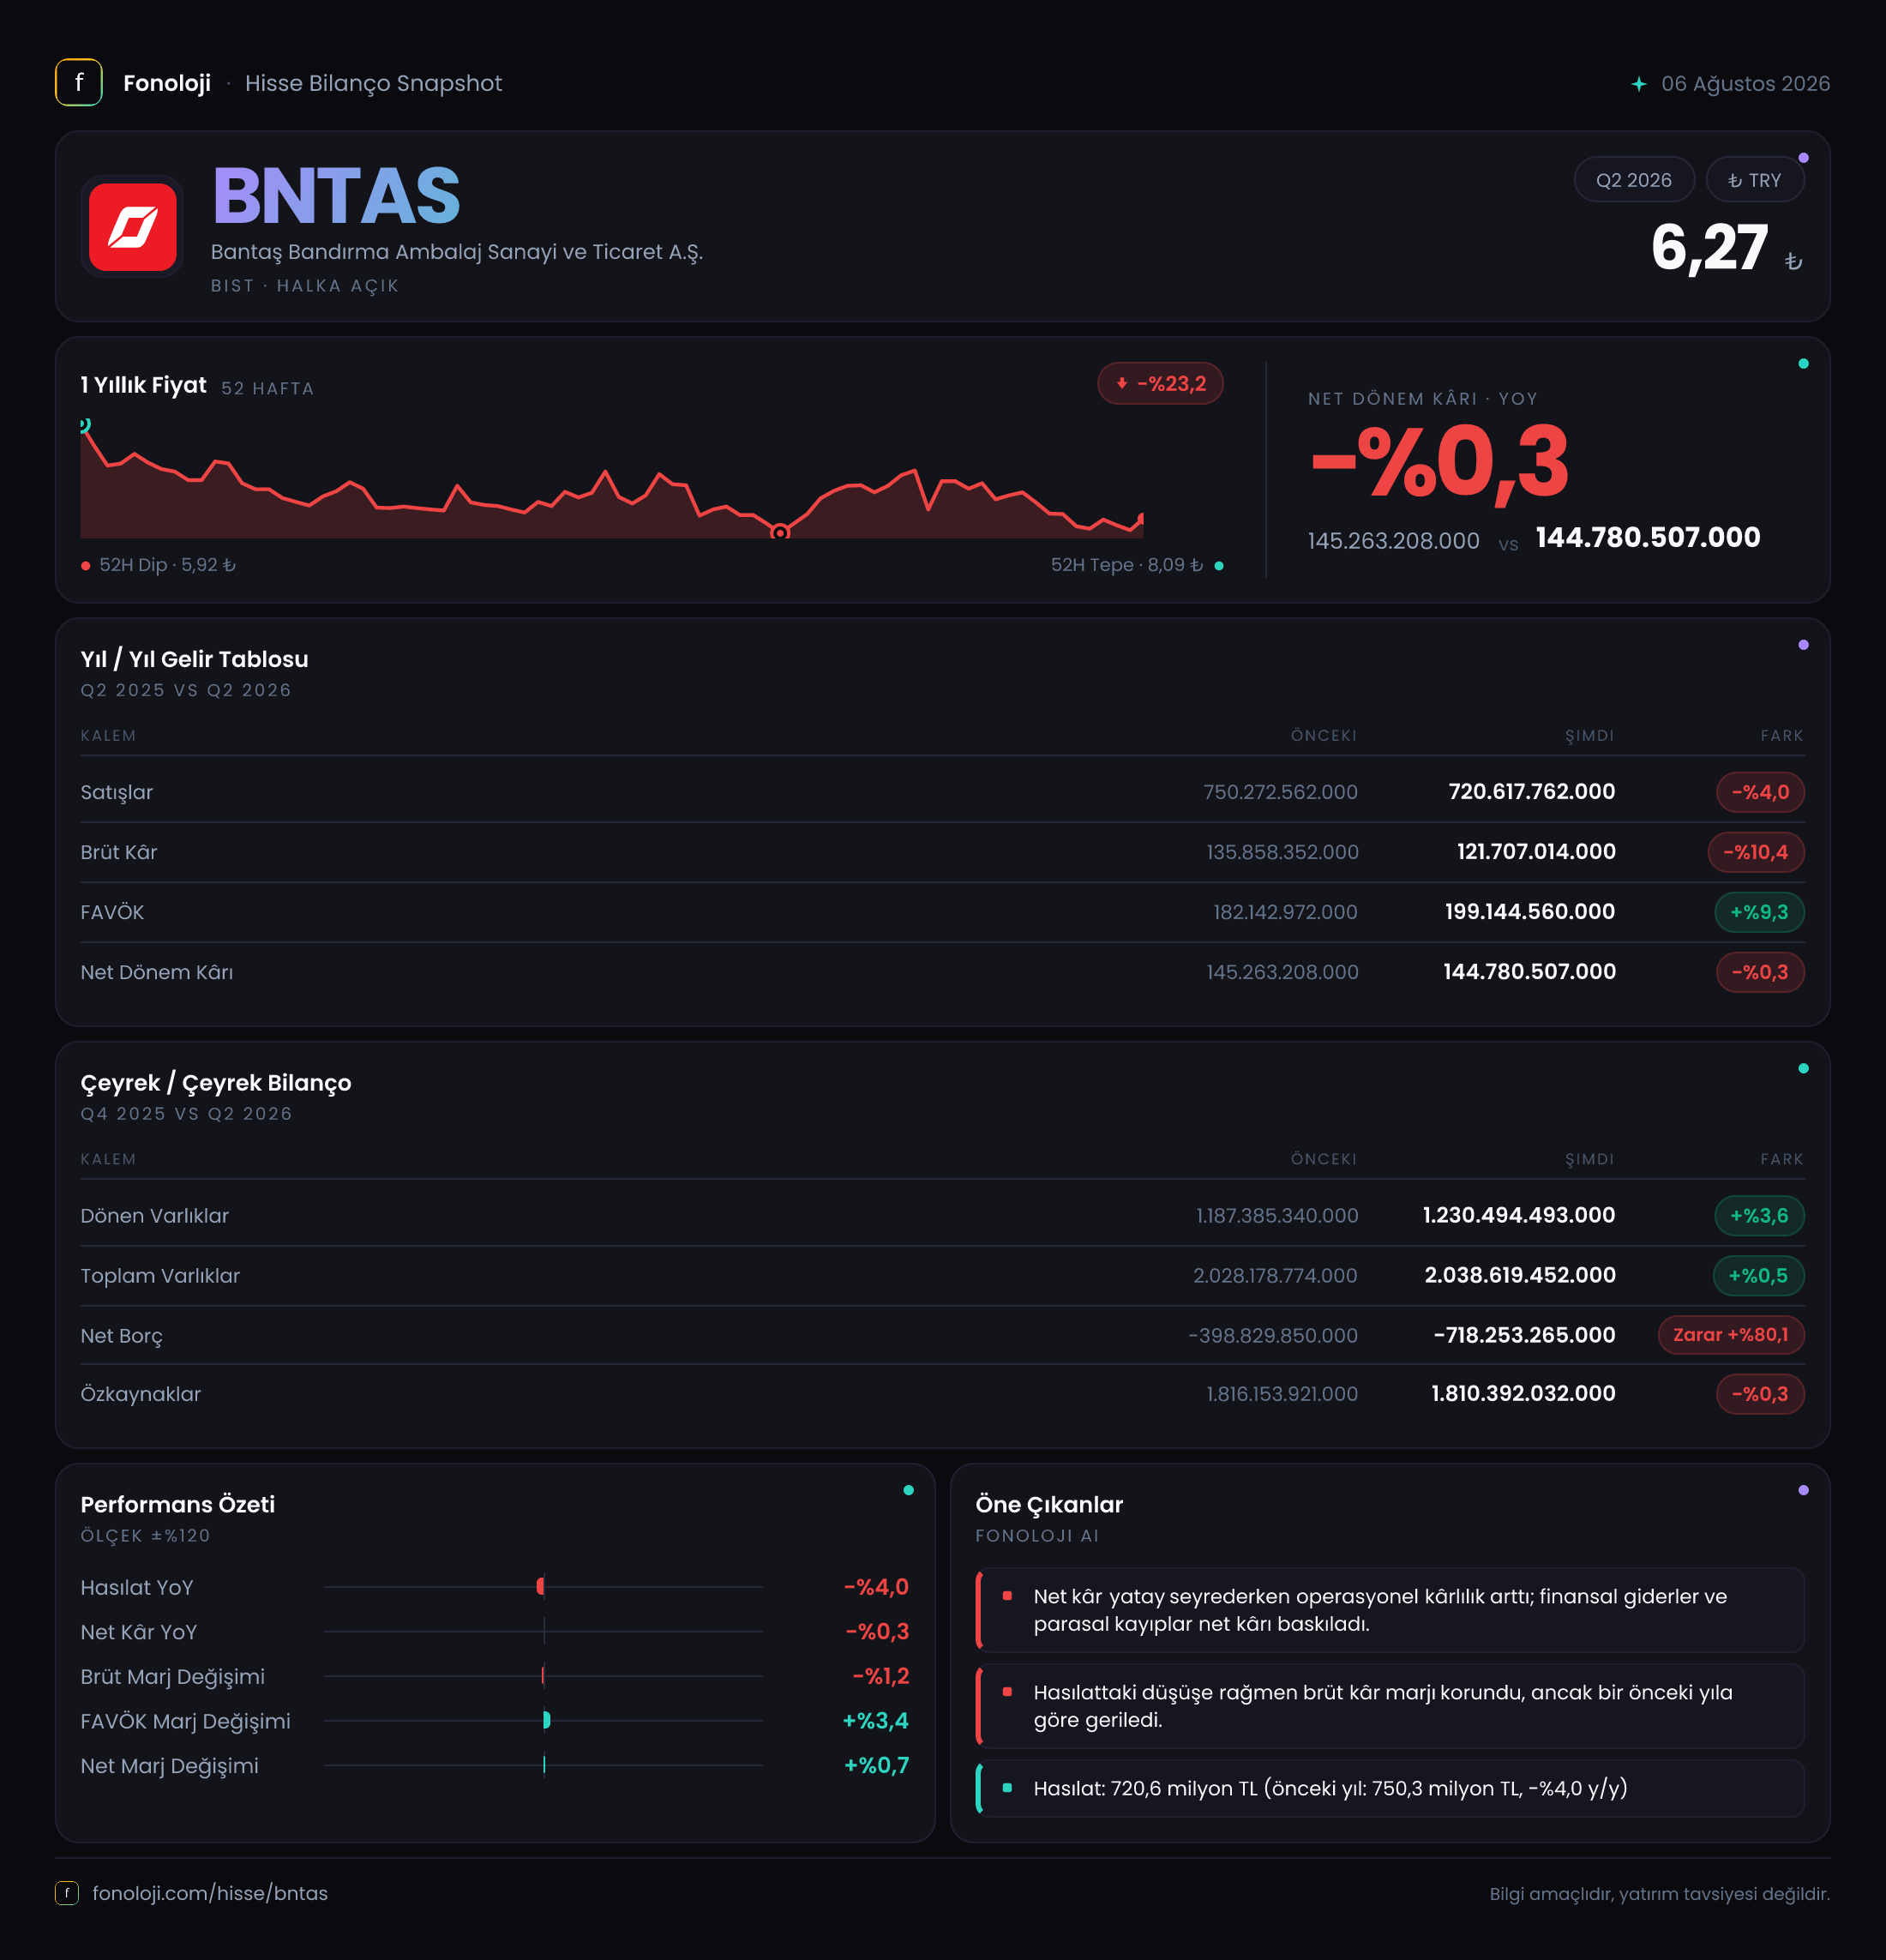Click the Satışlar -%4,0 change badge

click(x=1760, y=792)
